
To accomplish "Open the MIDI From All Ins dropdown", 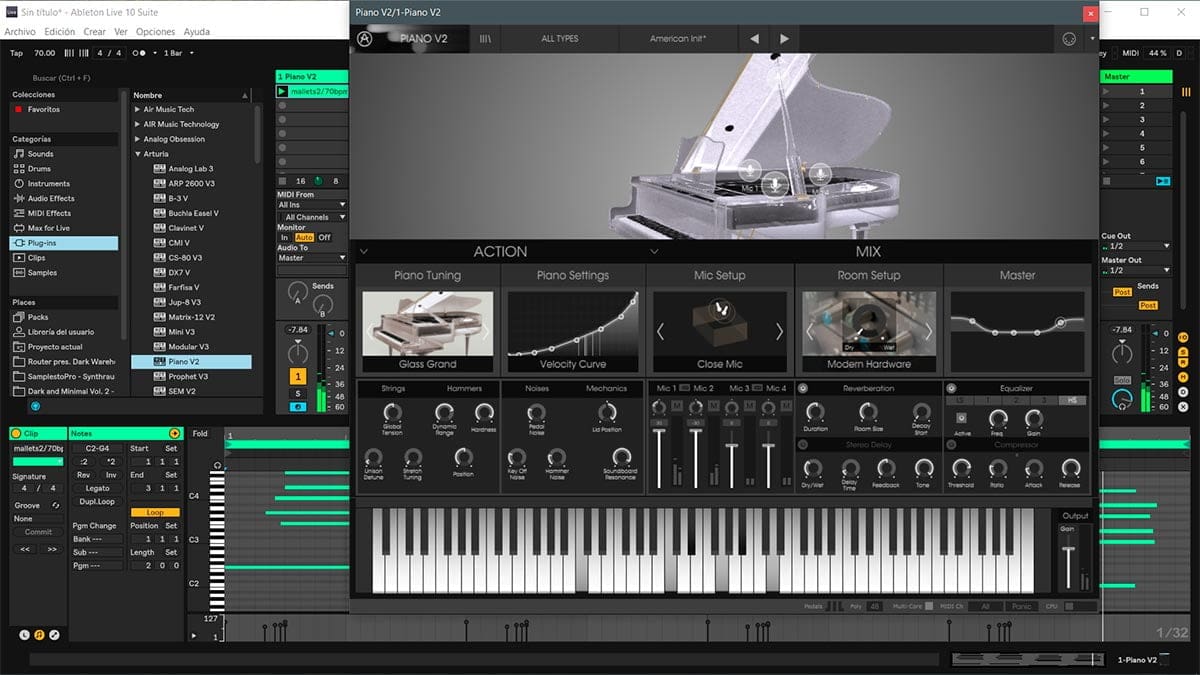I will [x=312, y=205].
